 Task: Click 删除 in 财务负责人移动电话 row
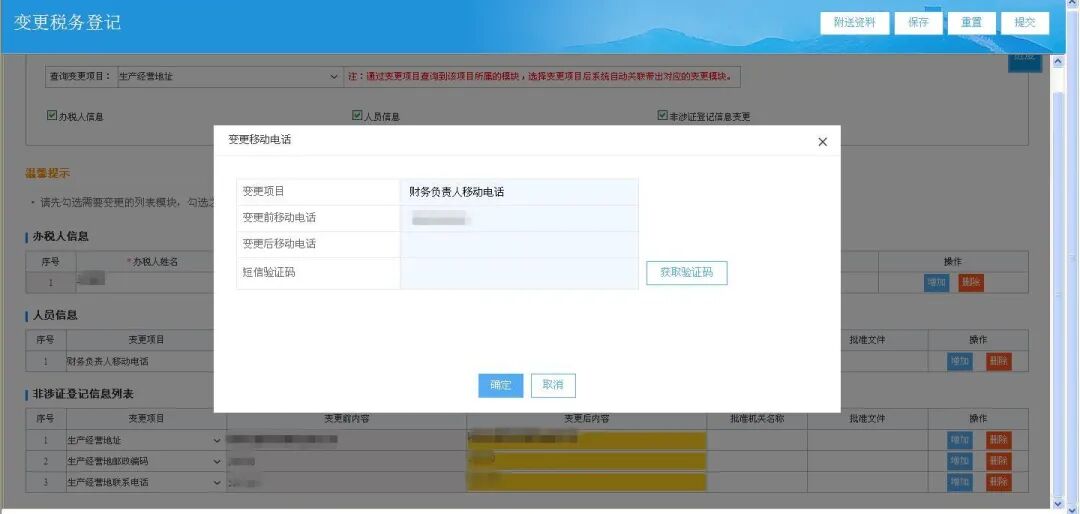[x=999, y=362]
